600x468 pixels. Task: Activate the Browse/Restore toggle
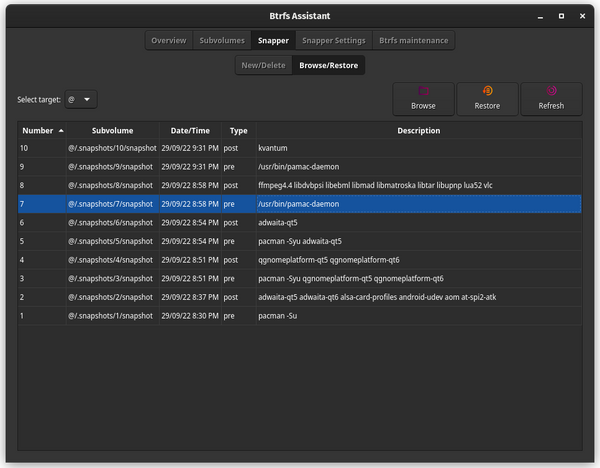[x=330, y=66]
